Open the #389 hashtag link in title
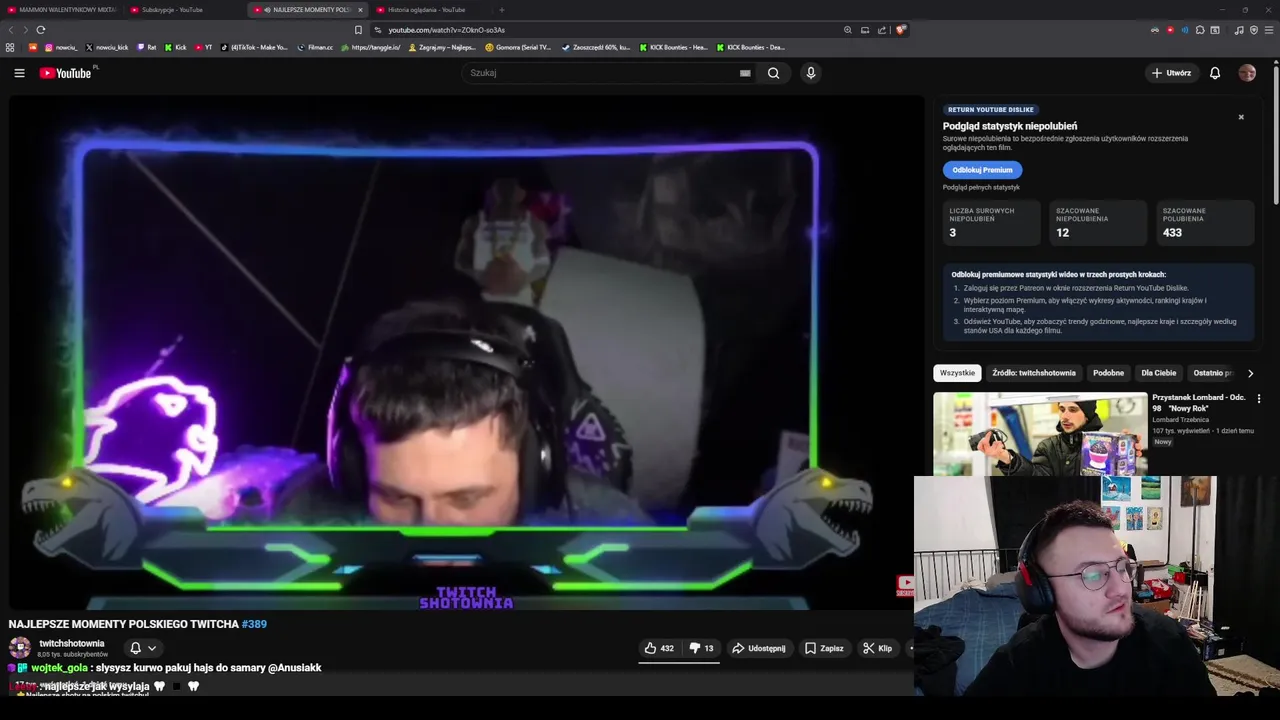1280x720 pixels. [x=254, y=624]
